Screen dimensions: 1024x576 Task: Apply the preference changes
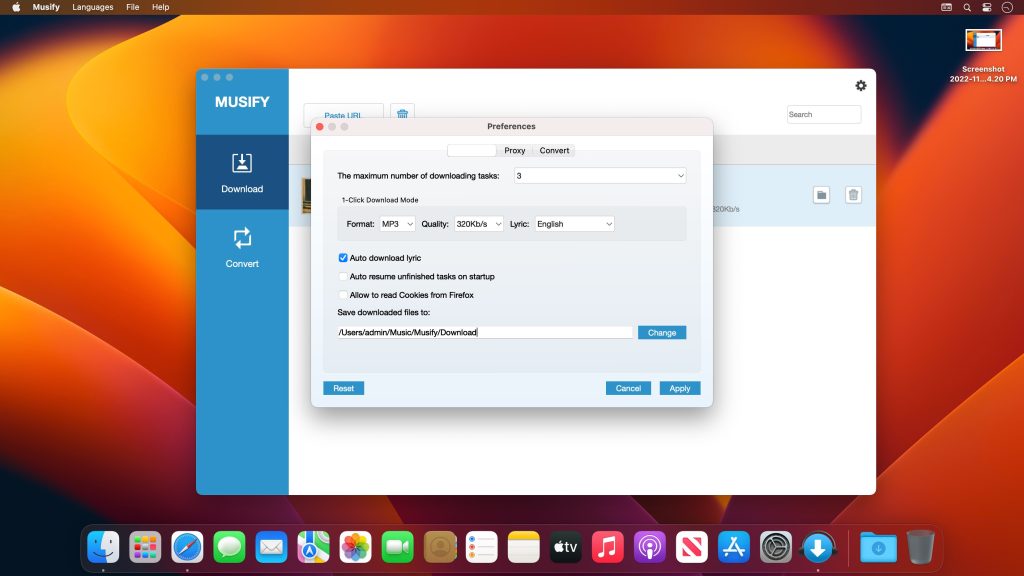pyautogui.click(x=680, y=388)
